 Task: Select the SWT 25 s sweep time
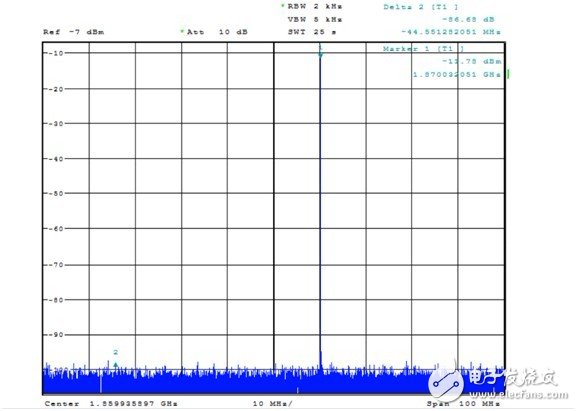pyautogui.click(x=312, y=32)
